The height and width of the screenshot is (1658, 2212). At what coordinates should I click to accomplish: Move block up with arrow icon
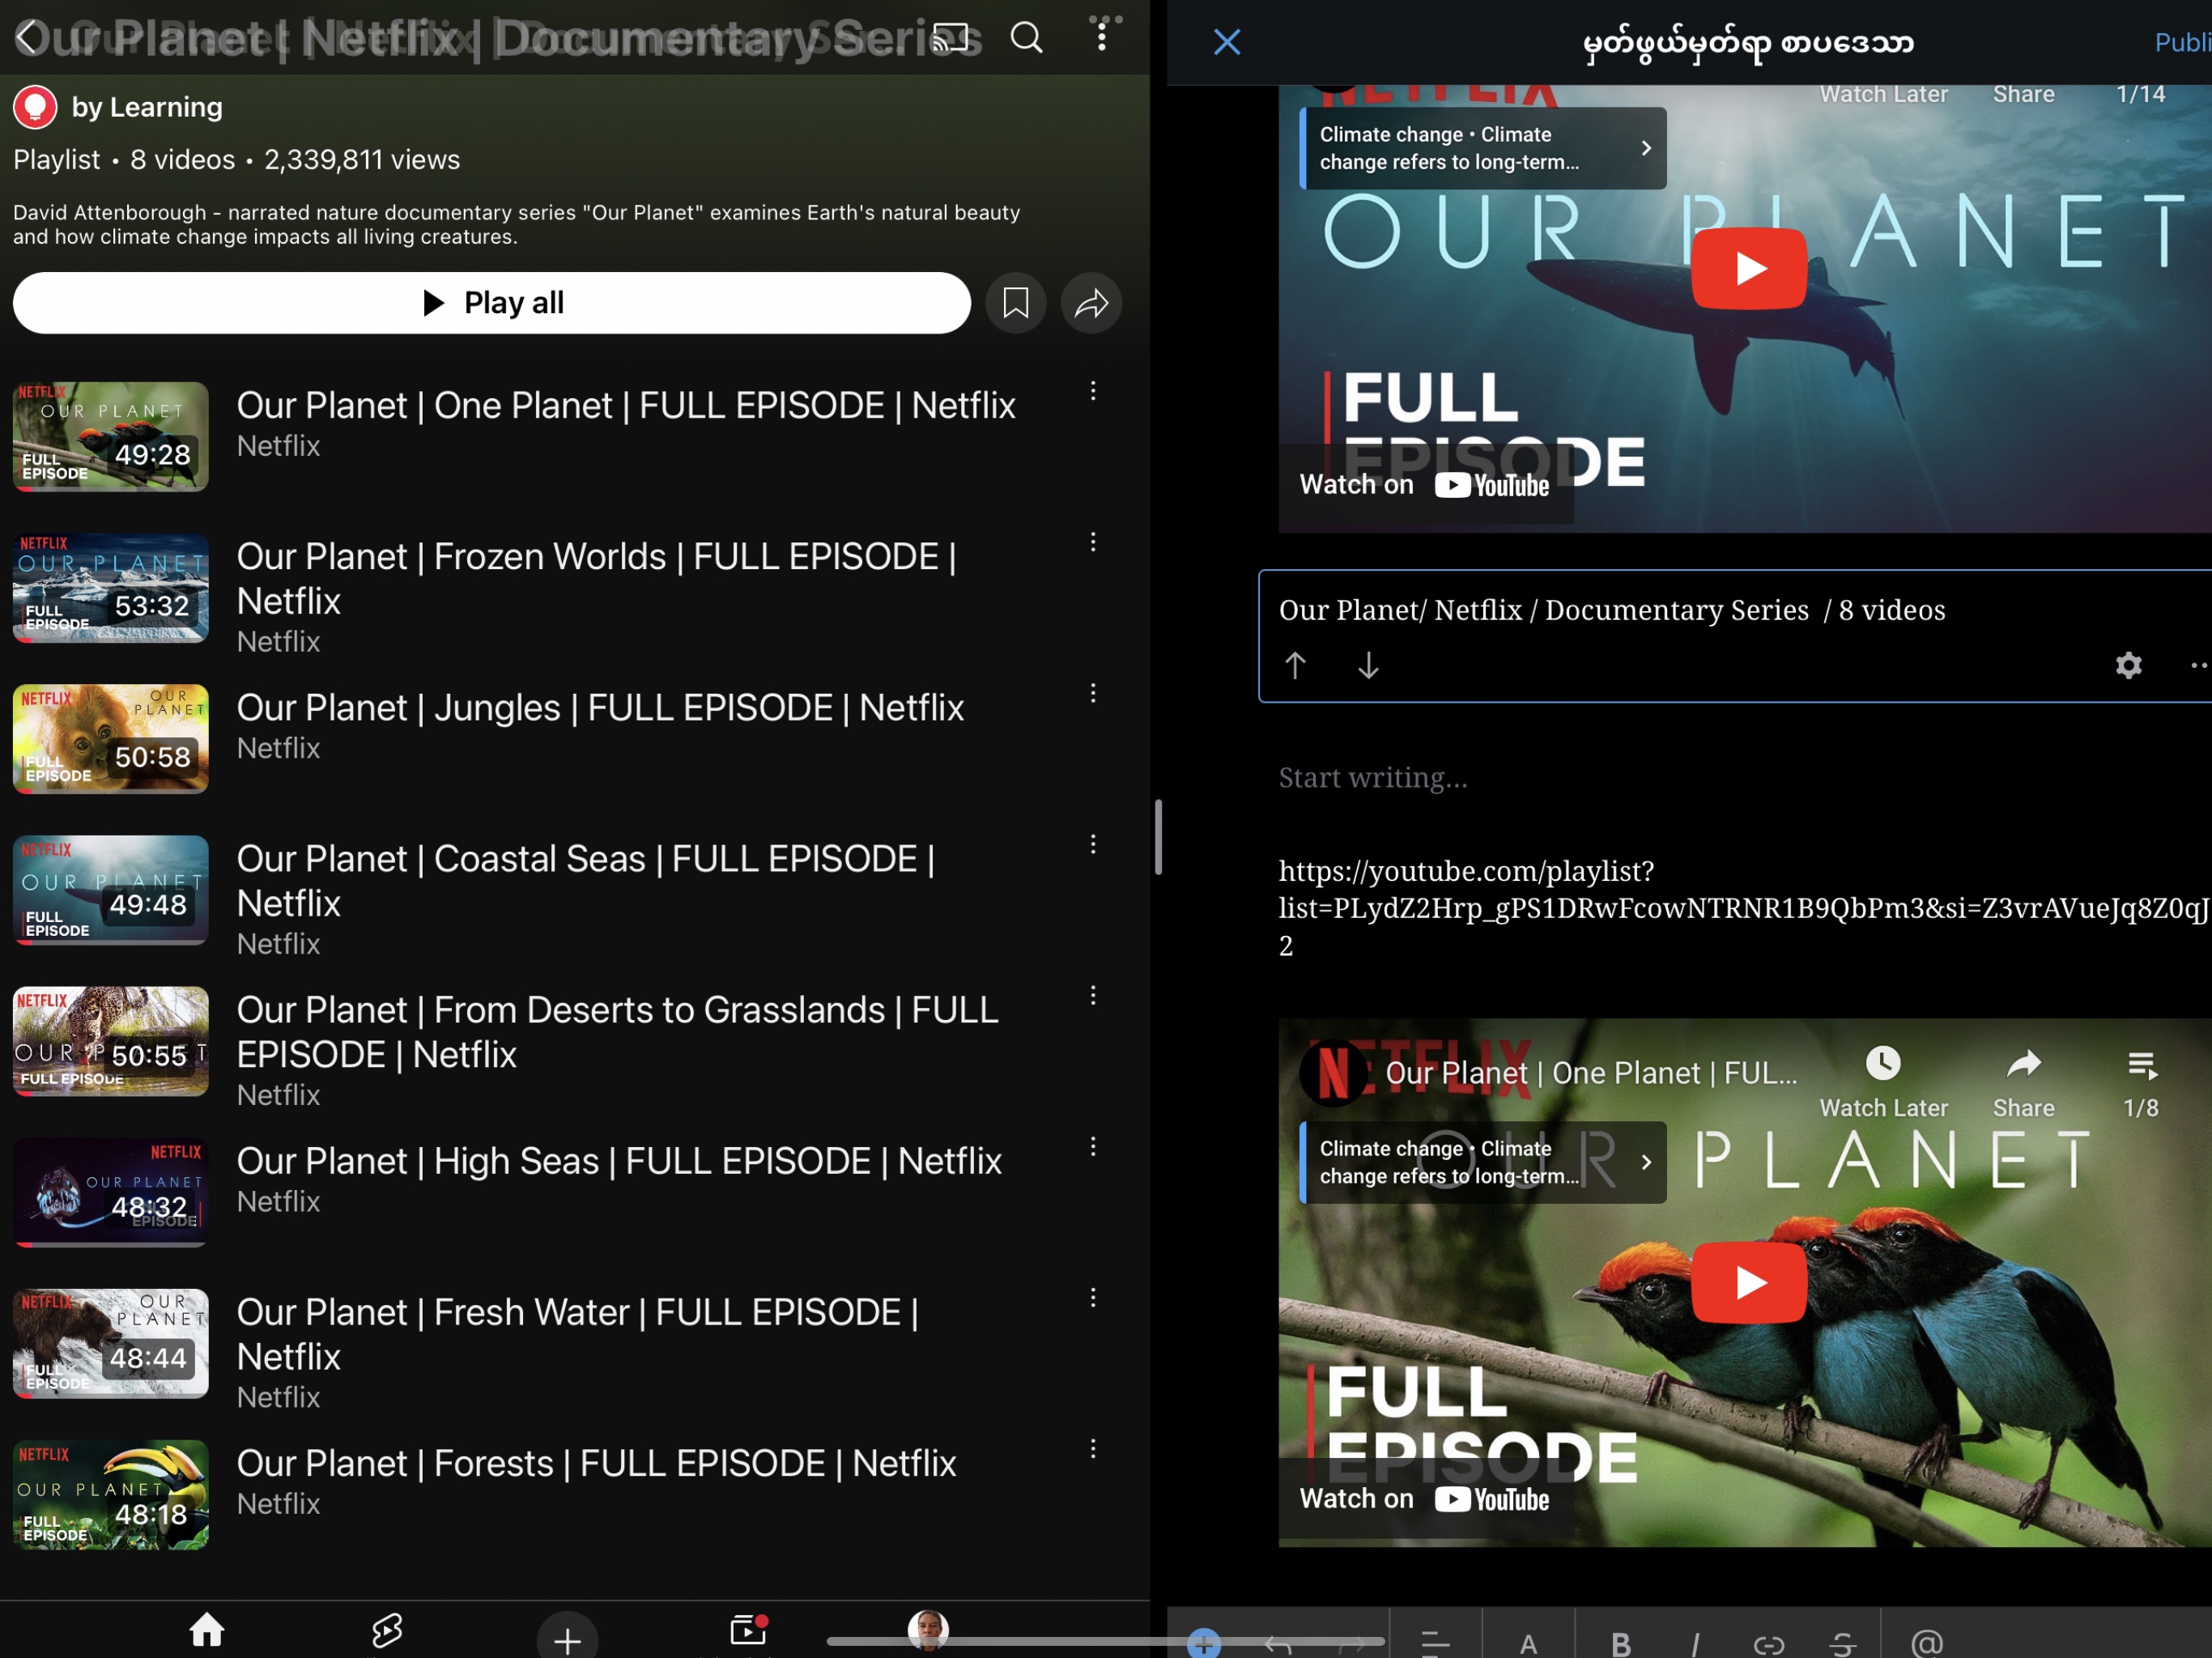(x=1295, y=665)
